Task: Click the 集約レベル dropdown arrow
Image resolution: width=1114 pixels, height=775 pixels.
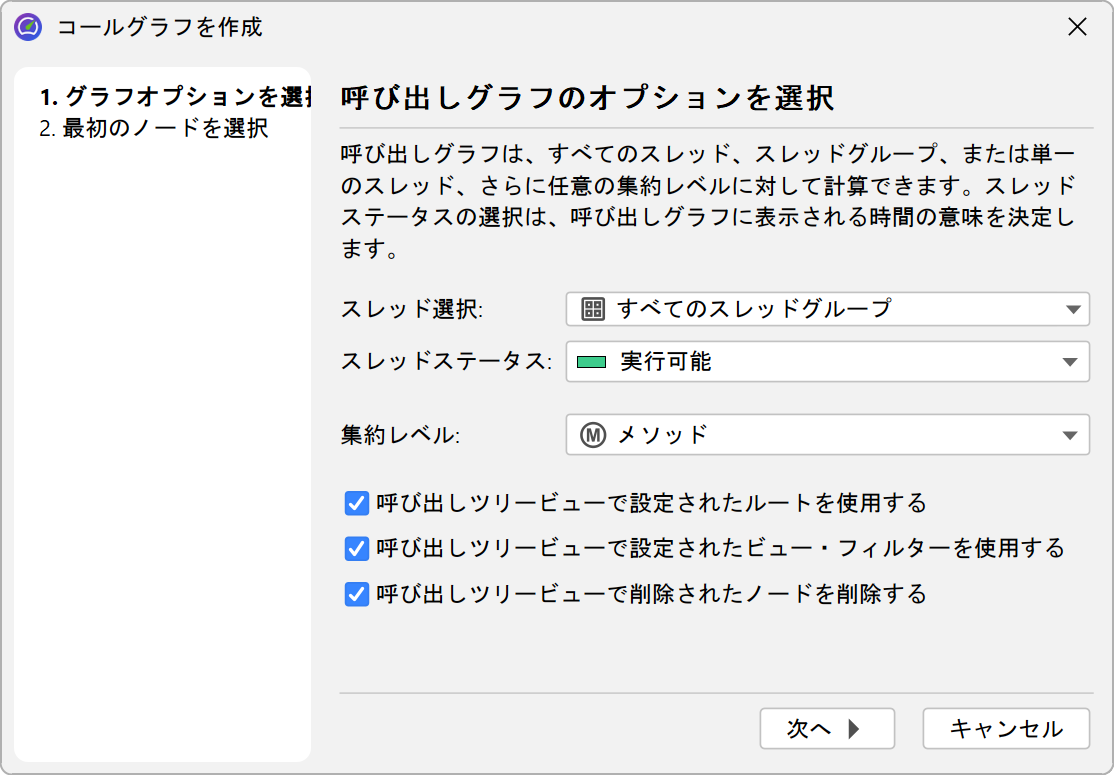Action: (1073, 436)
